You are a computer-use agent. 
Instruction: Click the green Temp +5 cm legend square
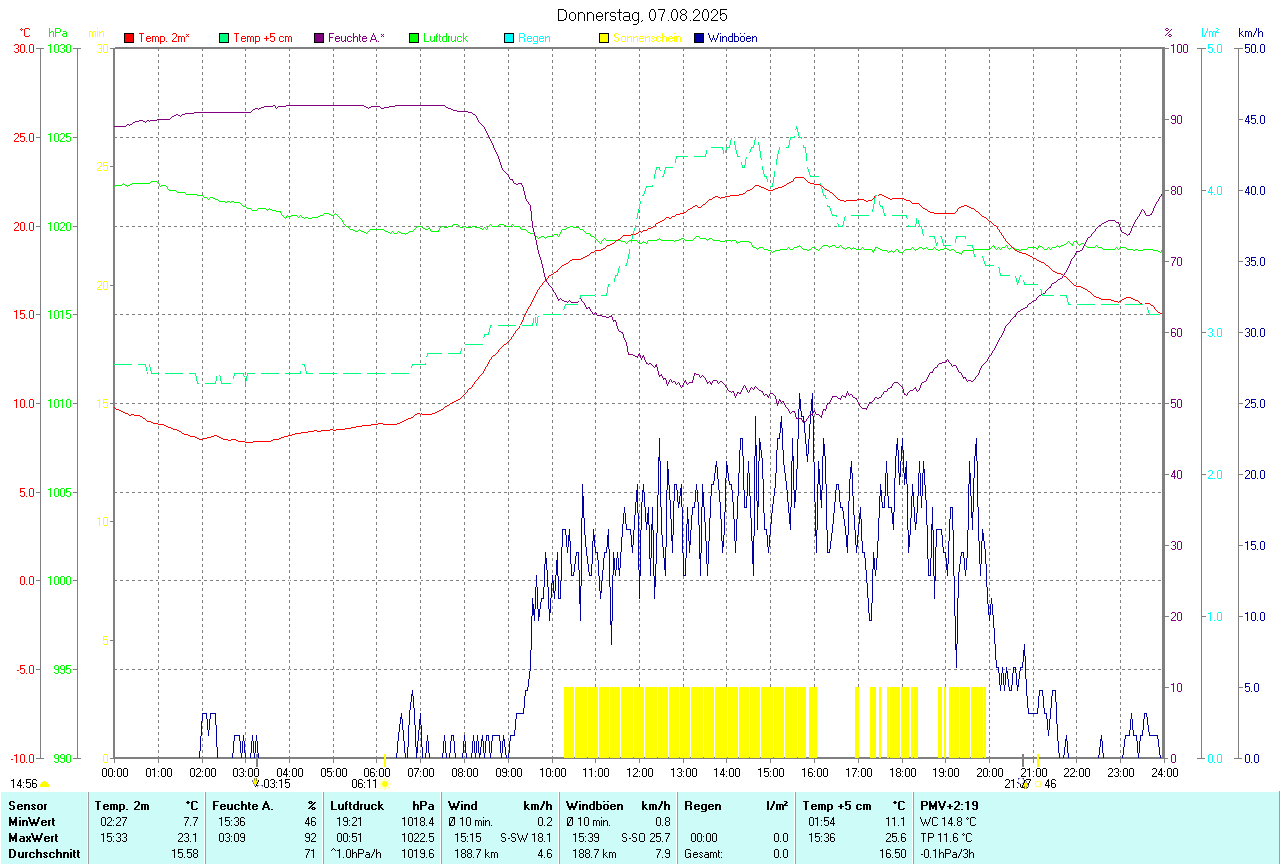point(224,38)
